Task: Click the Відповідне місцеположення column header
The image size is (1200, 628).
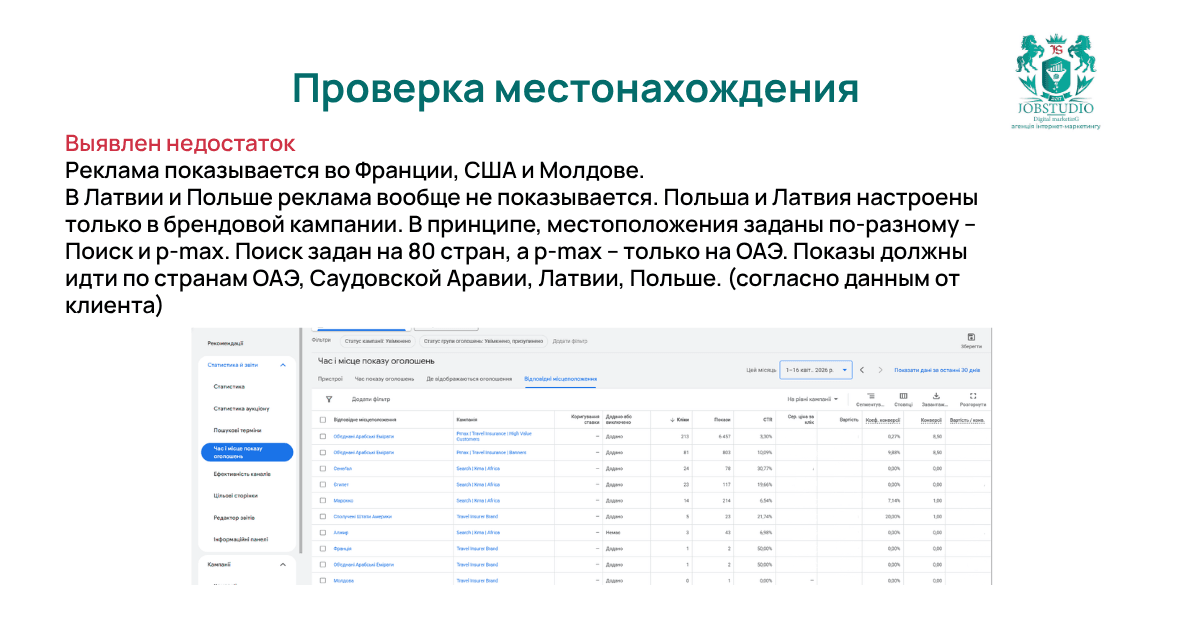Action: tap(365, 419)
